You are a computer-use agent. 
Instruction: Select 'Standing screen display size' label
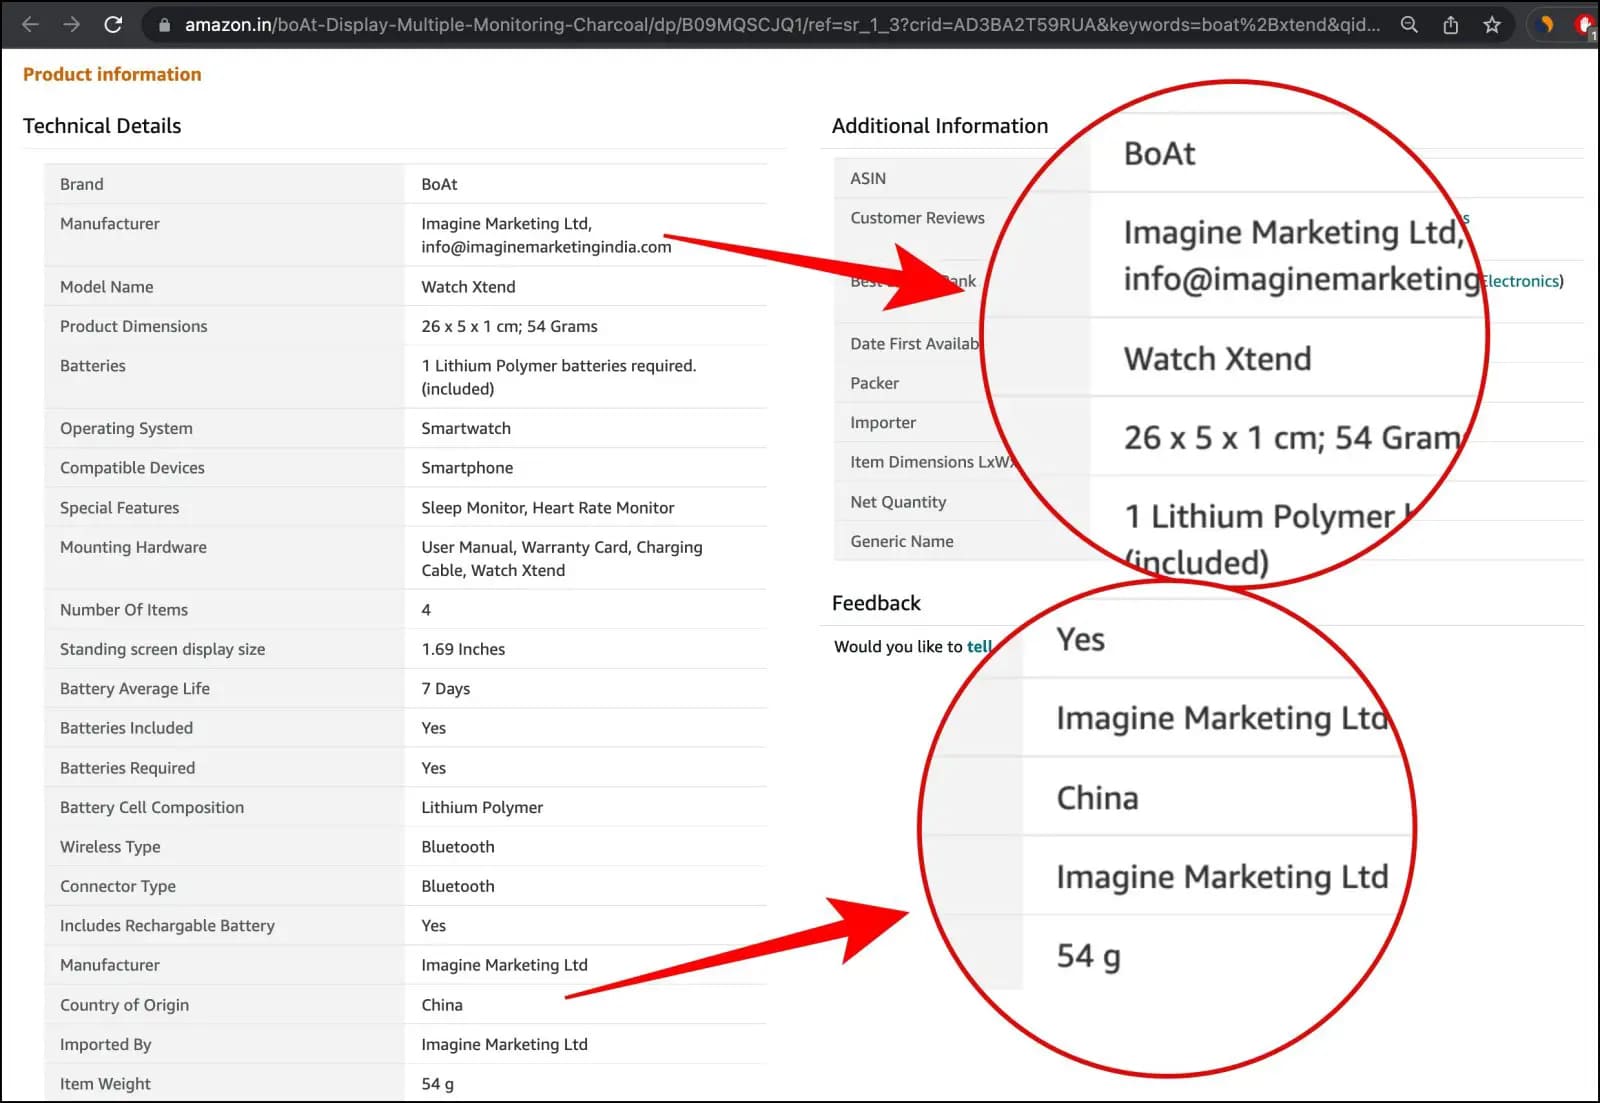click(162, 649)
